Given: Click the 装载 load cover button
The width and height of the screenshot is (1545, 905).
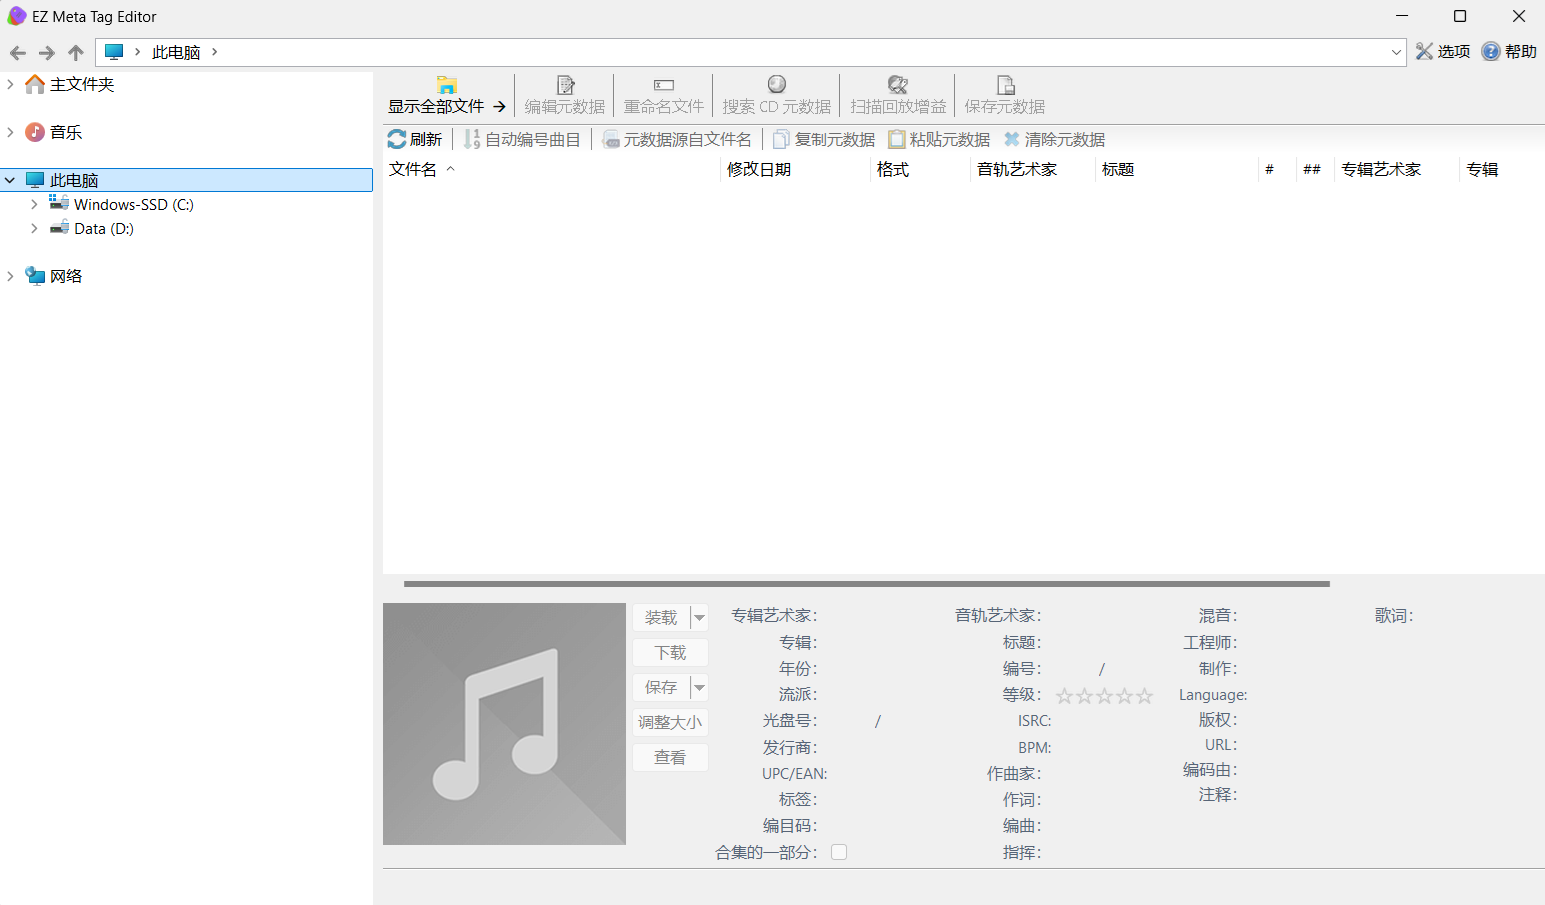Looking at the screenshot, I should tap(661, 618).
